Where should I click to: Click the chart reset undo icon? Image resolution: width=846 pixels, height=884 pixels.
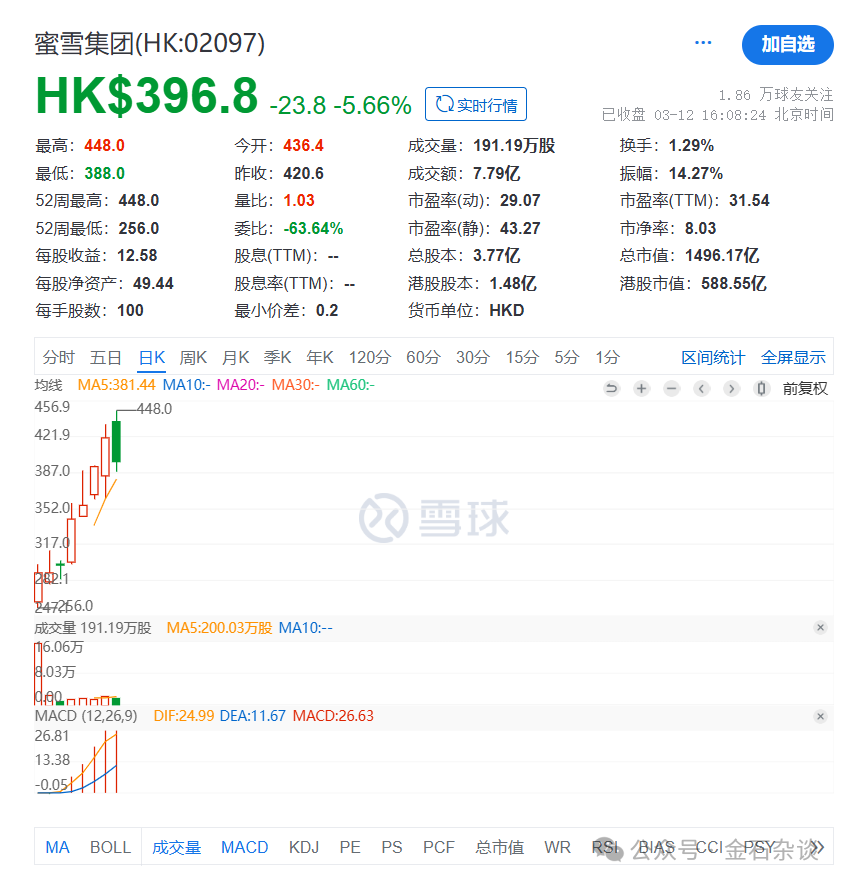click(611, 388)
